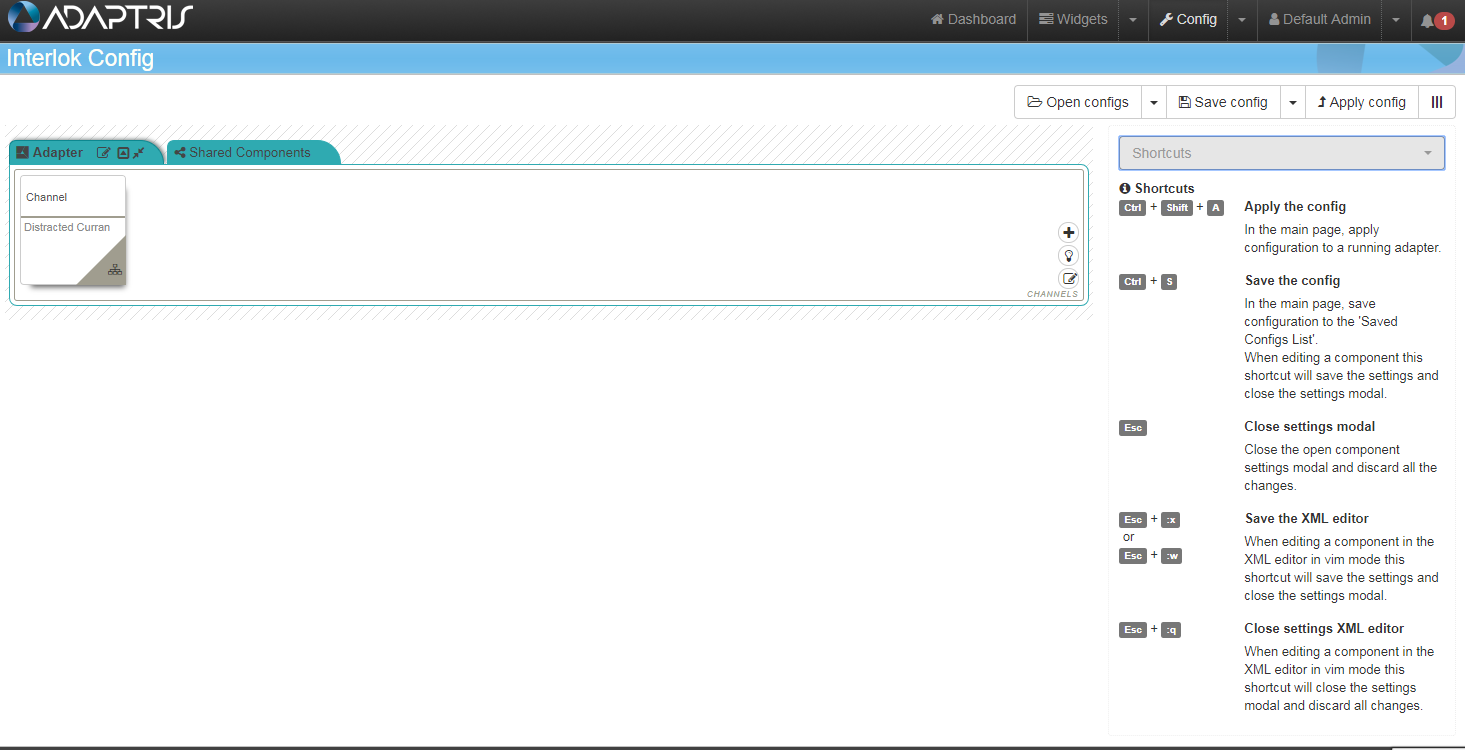This screenshot has height=750, width=1465.
Task: Click the edit icon above CHANNELS label
Action: click(x=1068, y=279)
